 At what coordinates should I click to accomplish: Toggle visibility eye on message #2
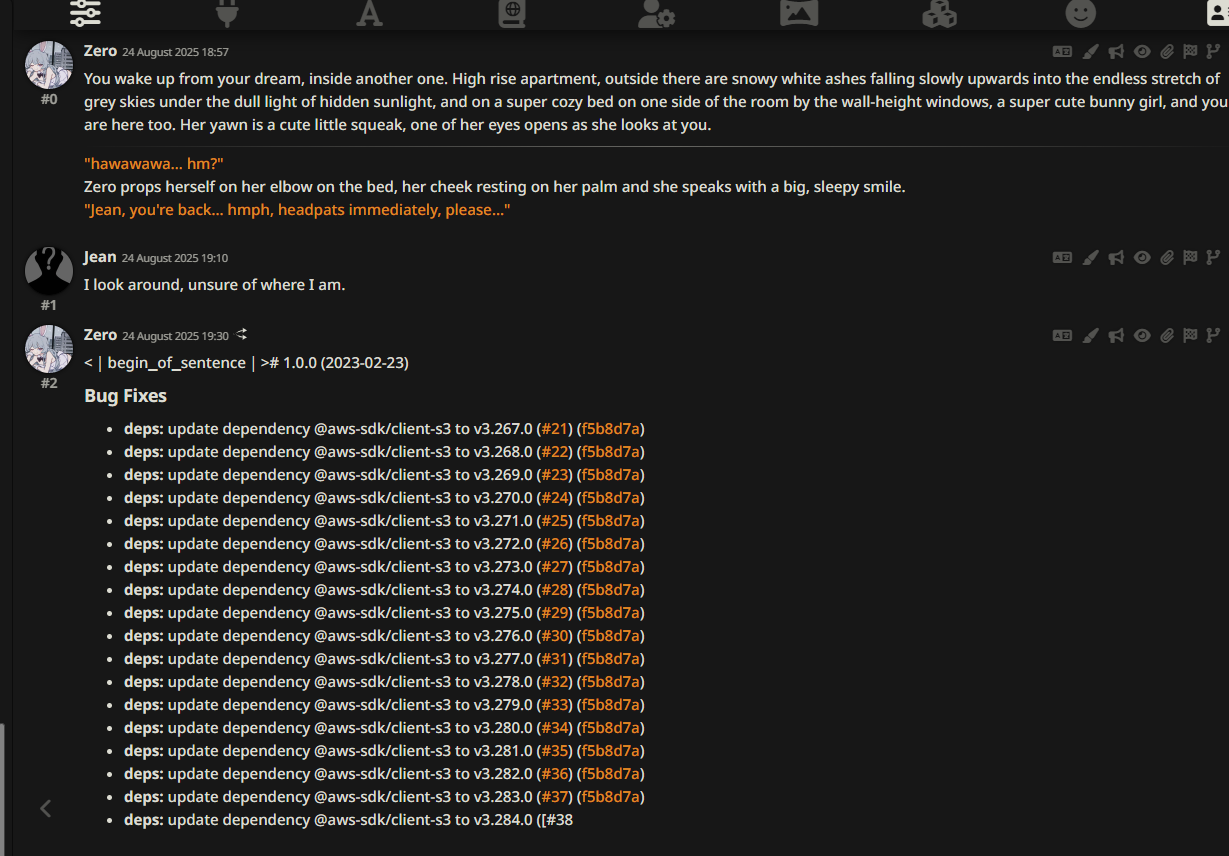click(x=1142, y=335)
